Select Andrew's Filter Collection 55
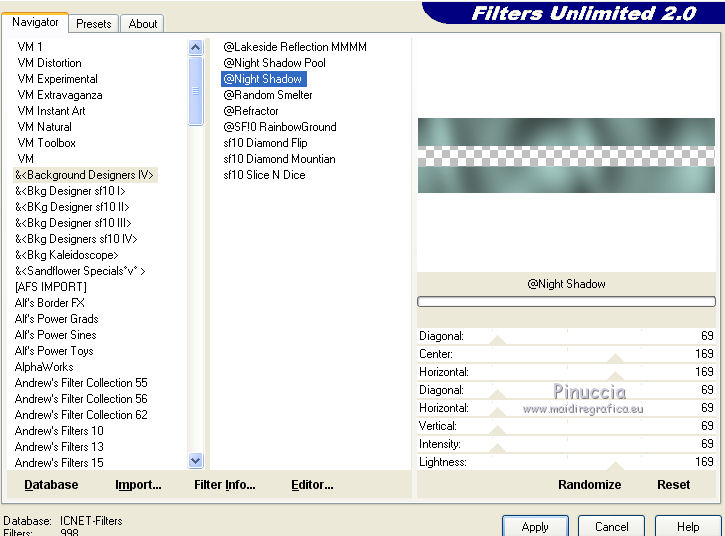This screenshot has height=536, width=725. (x=81, y=383)
